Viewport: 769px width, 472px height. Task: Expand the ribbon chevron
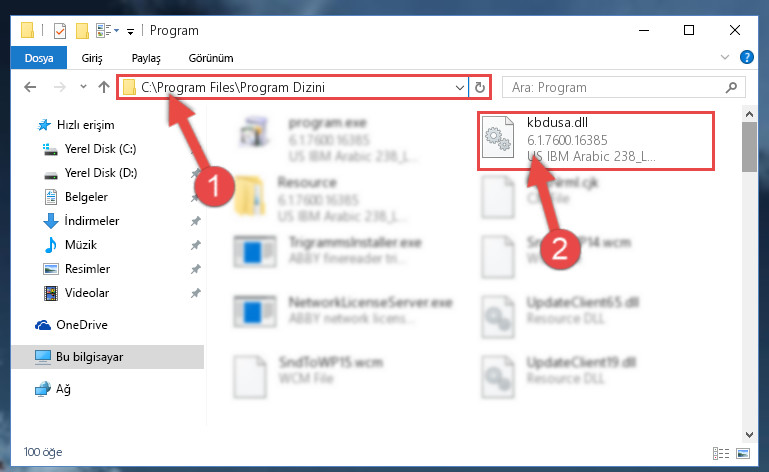pos(725,57)
